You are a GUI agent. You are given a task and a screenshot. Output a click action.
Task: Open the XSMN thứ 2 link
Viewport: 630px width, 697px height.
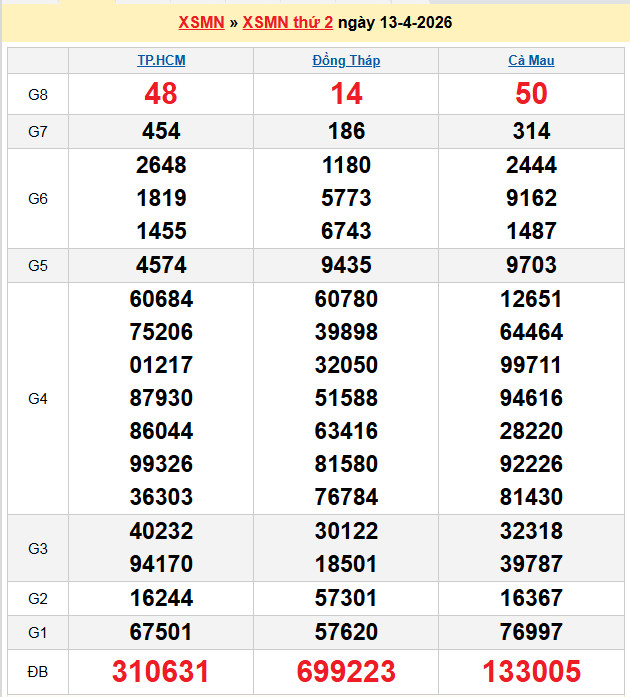tap(288, 22)
